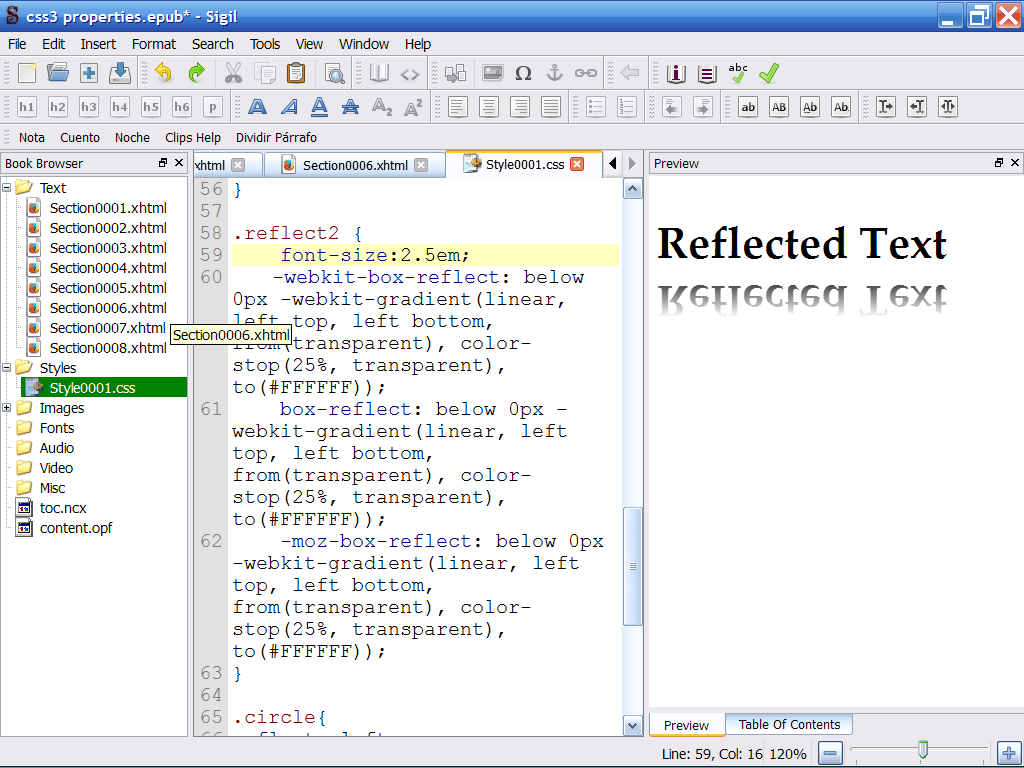Image resolution: width=1024 pixels, height=768 pixels.
Task: Click the Nota clip button
Action: pyautogui.click(x=32, y=138)
